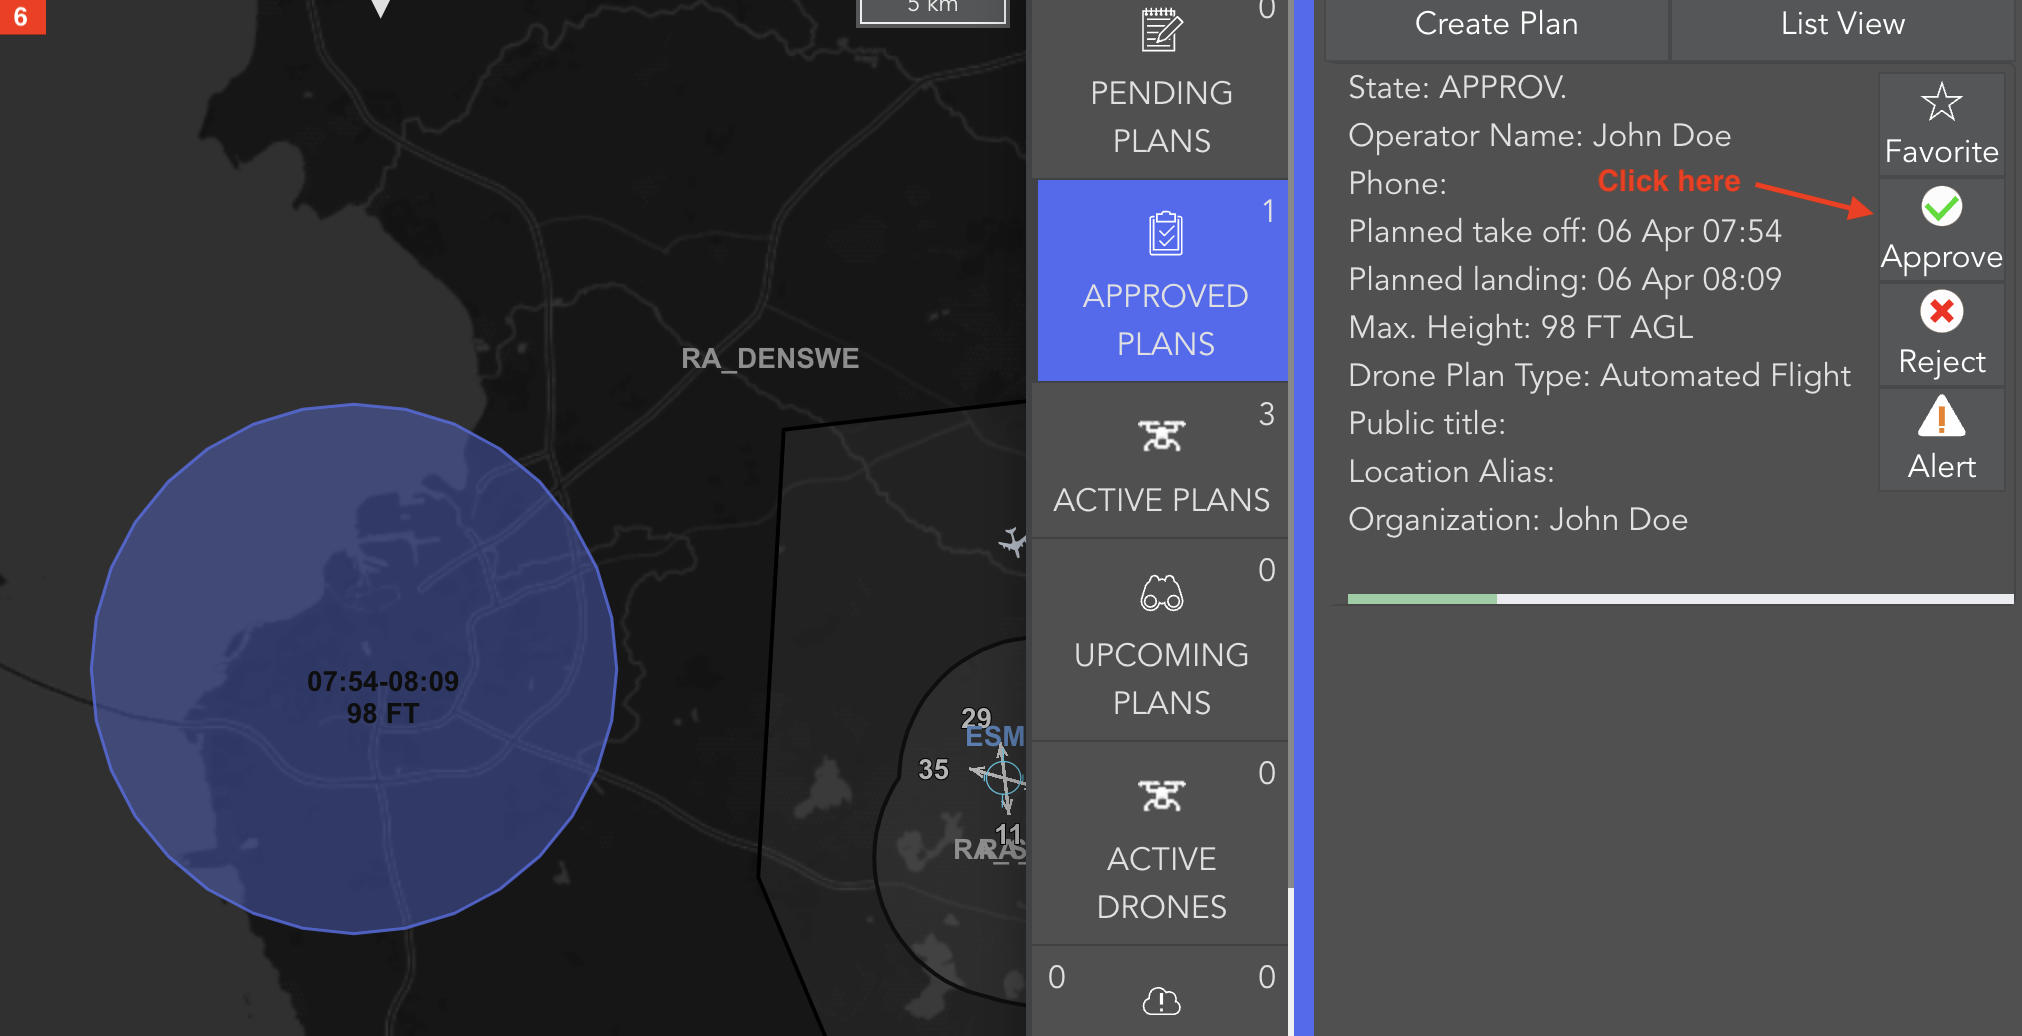
Task: Click the airplane icon on the map
Action: coord(1012,543)
